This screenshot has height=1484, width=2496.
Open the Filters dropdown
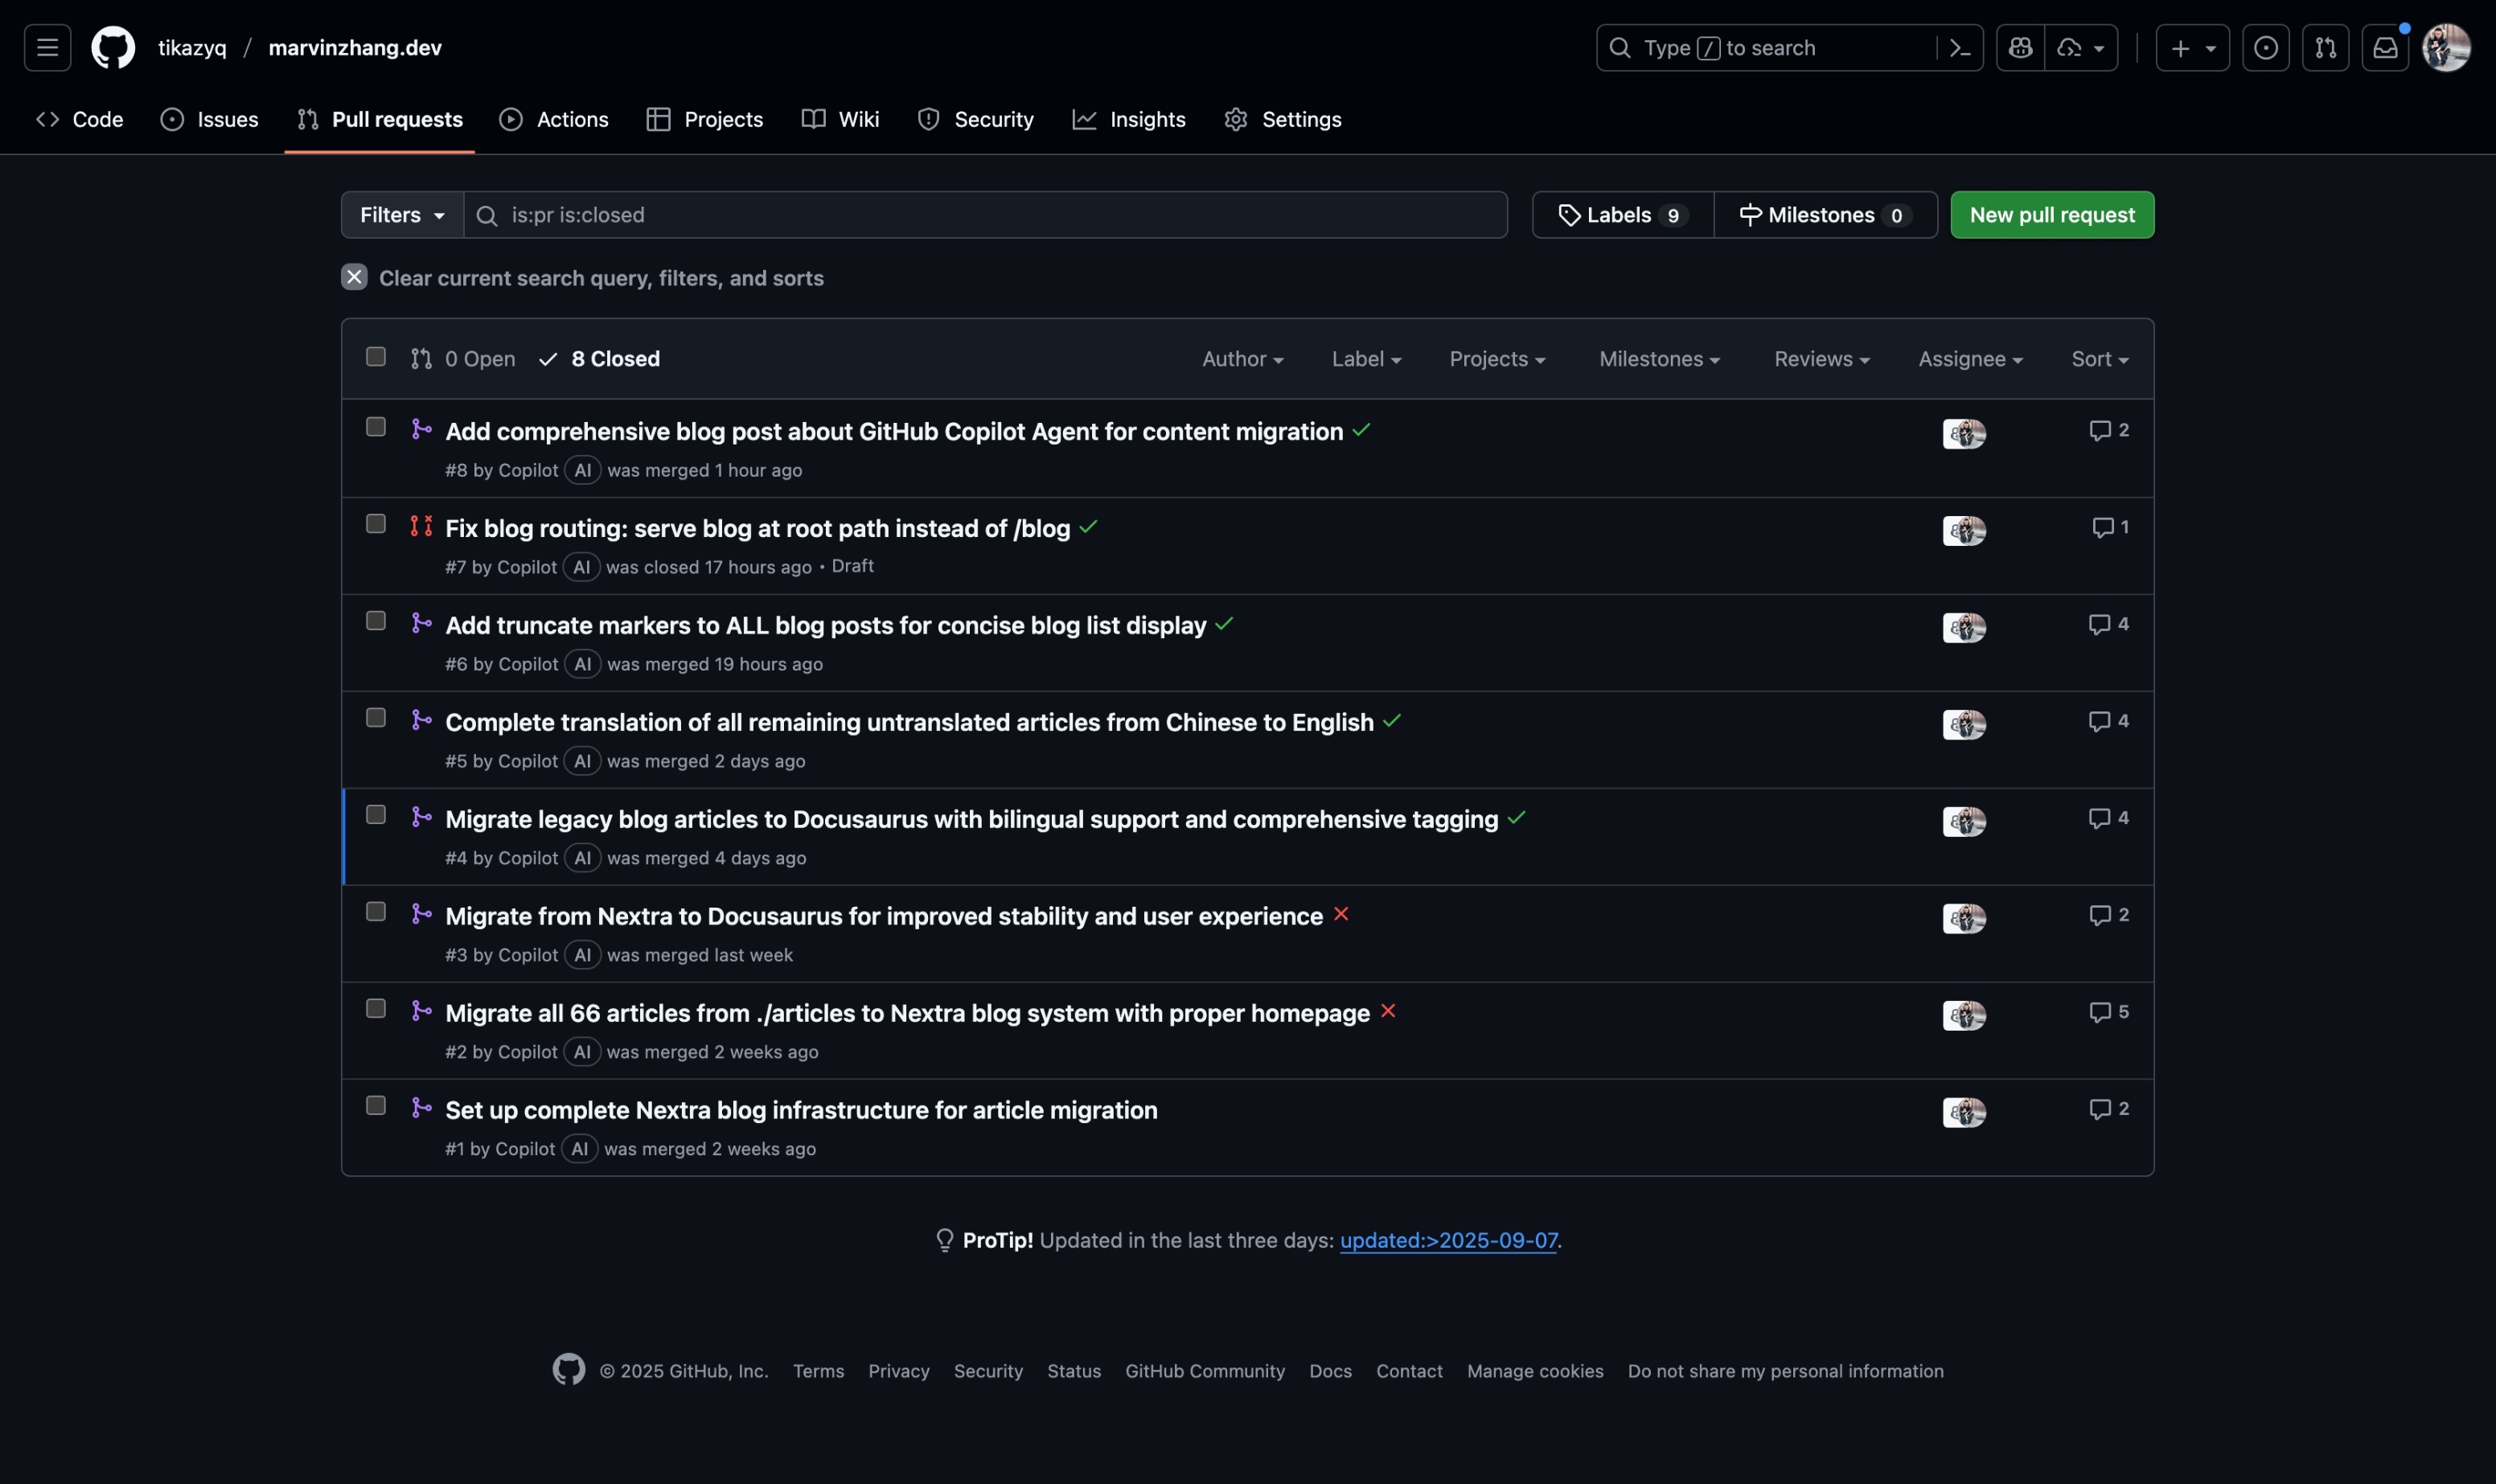[x=402, y=215]
